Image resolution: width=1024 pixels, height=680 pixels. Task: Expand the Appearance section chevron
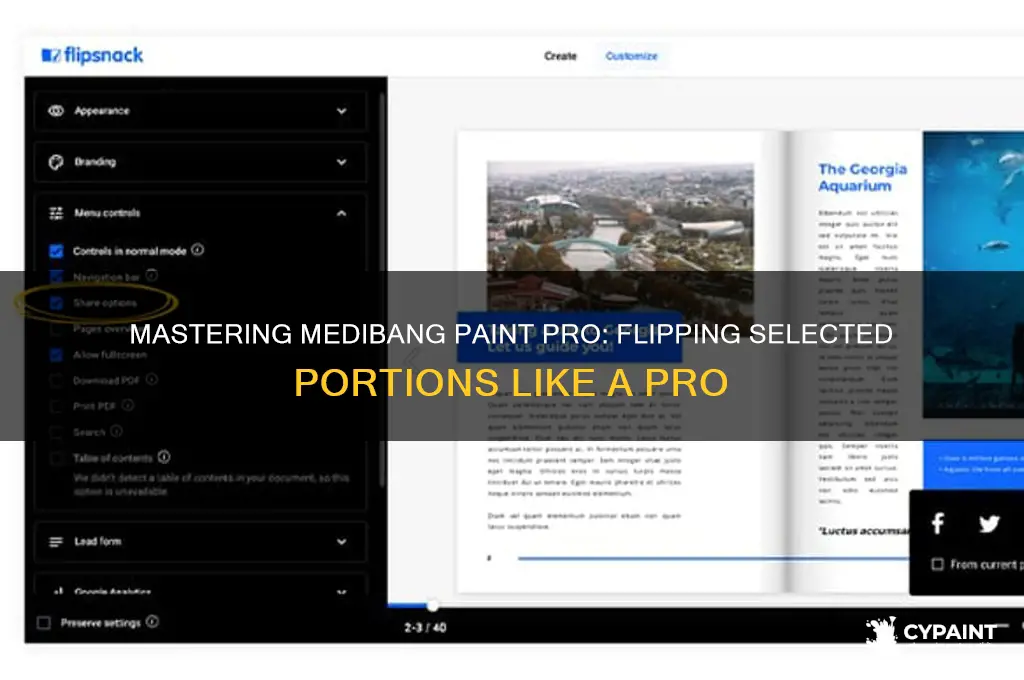[342, 111]
